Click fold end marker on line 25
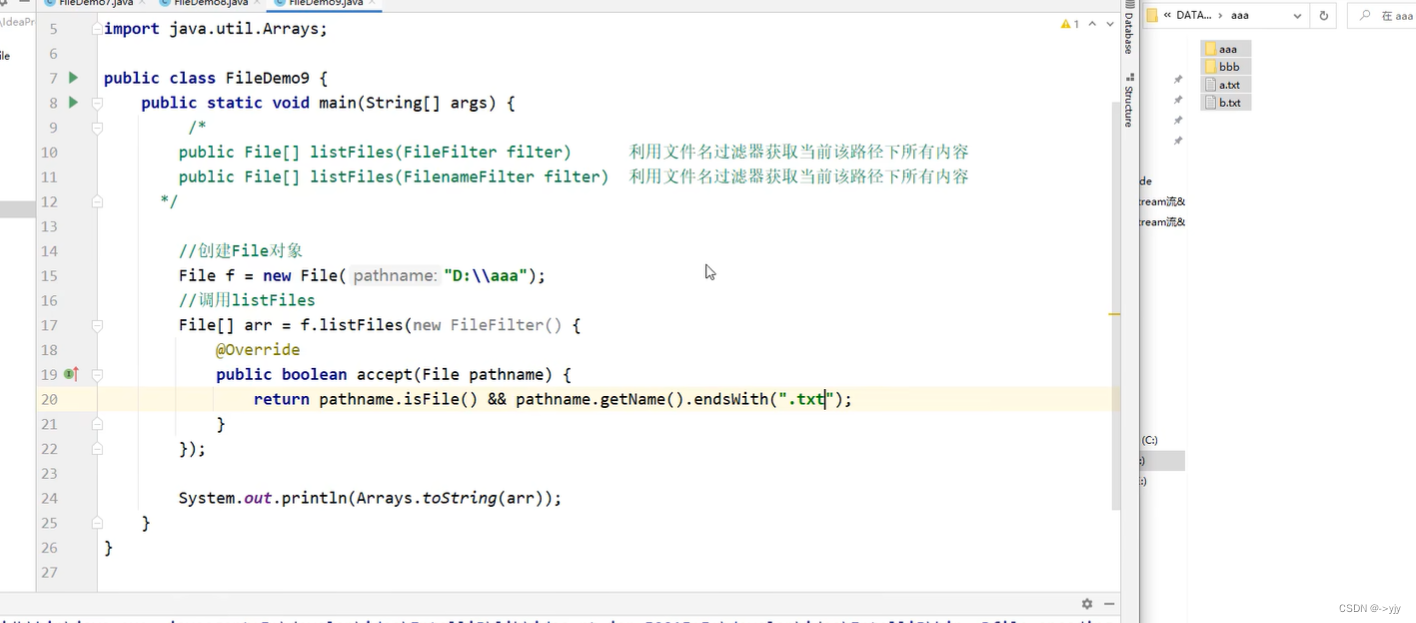The height and width of the screenshot is (623, 1416). [97, 523]
